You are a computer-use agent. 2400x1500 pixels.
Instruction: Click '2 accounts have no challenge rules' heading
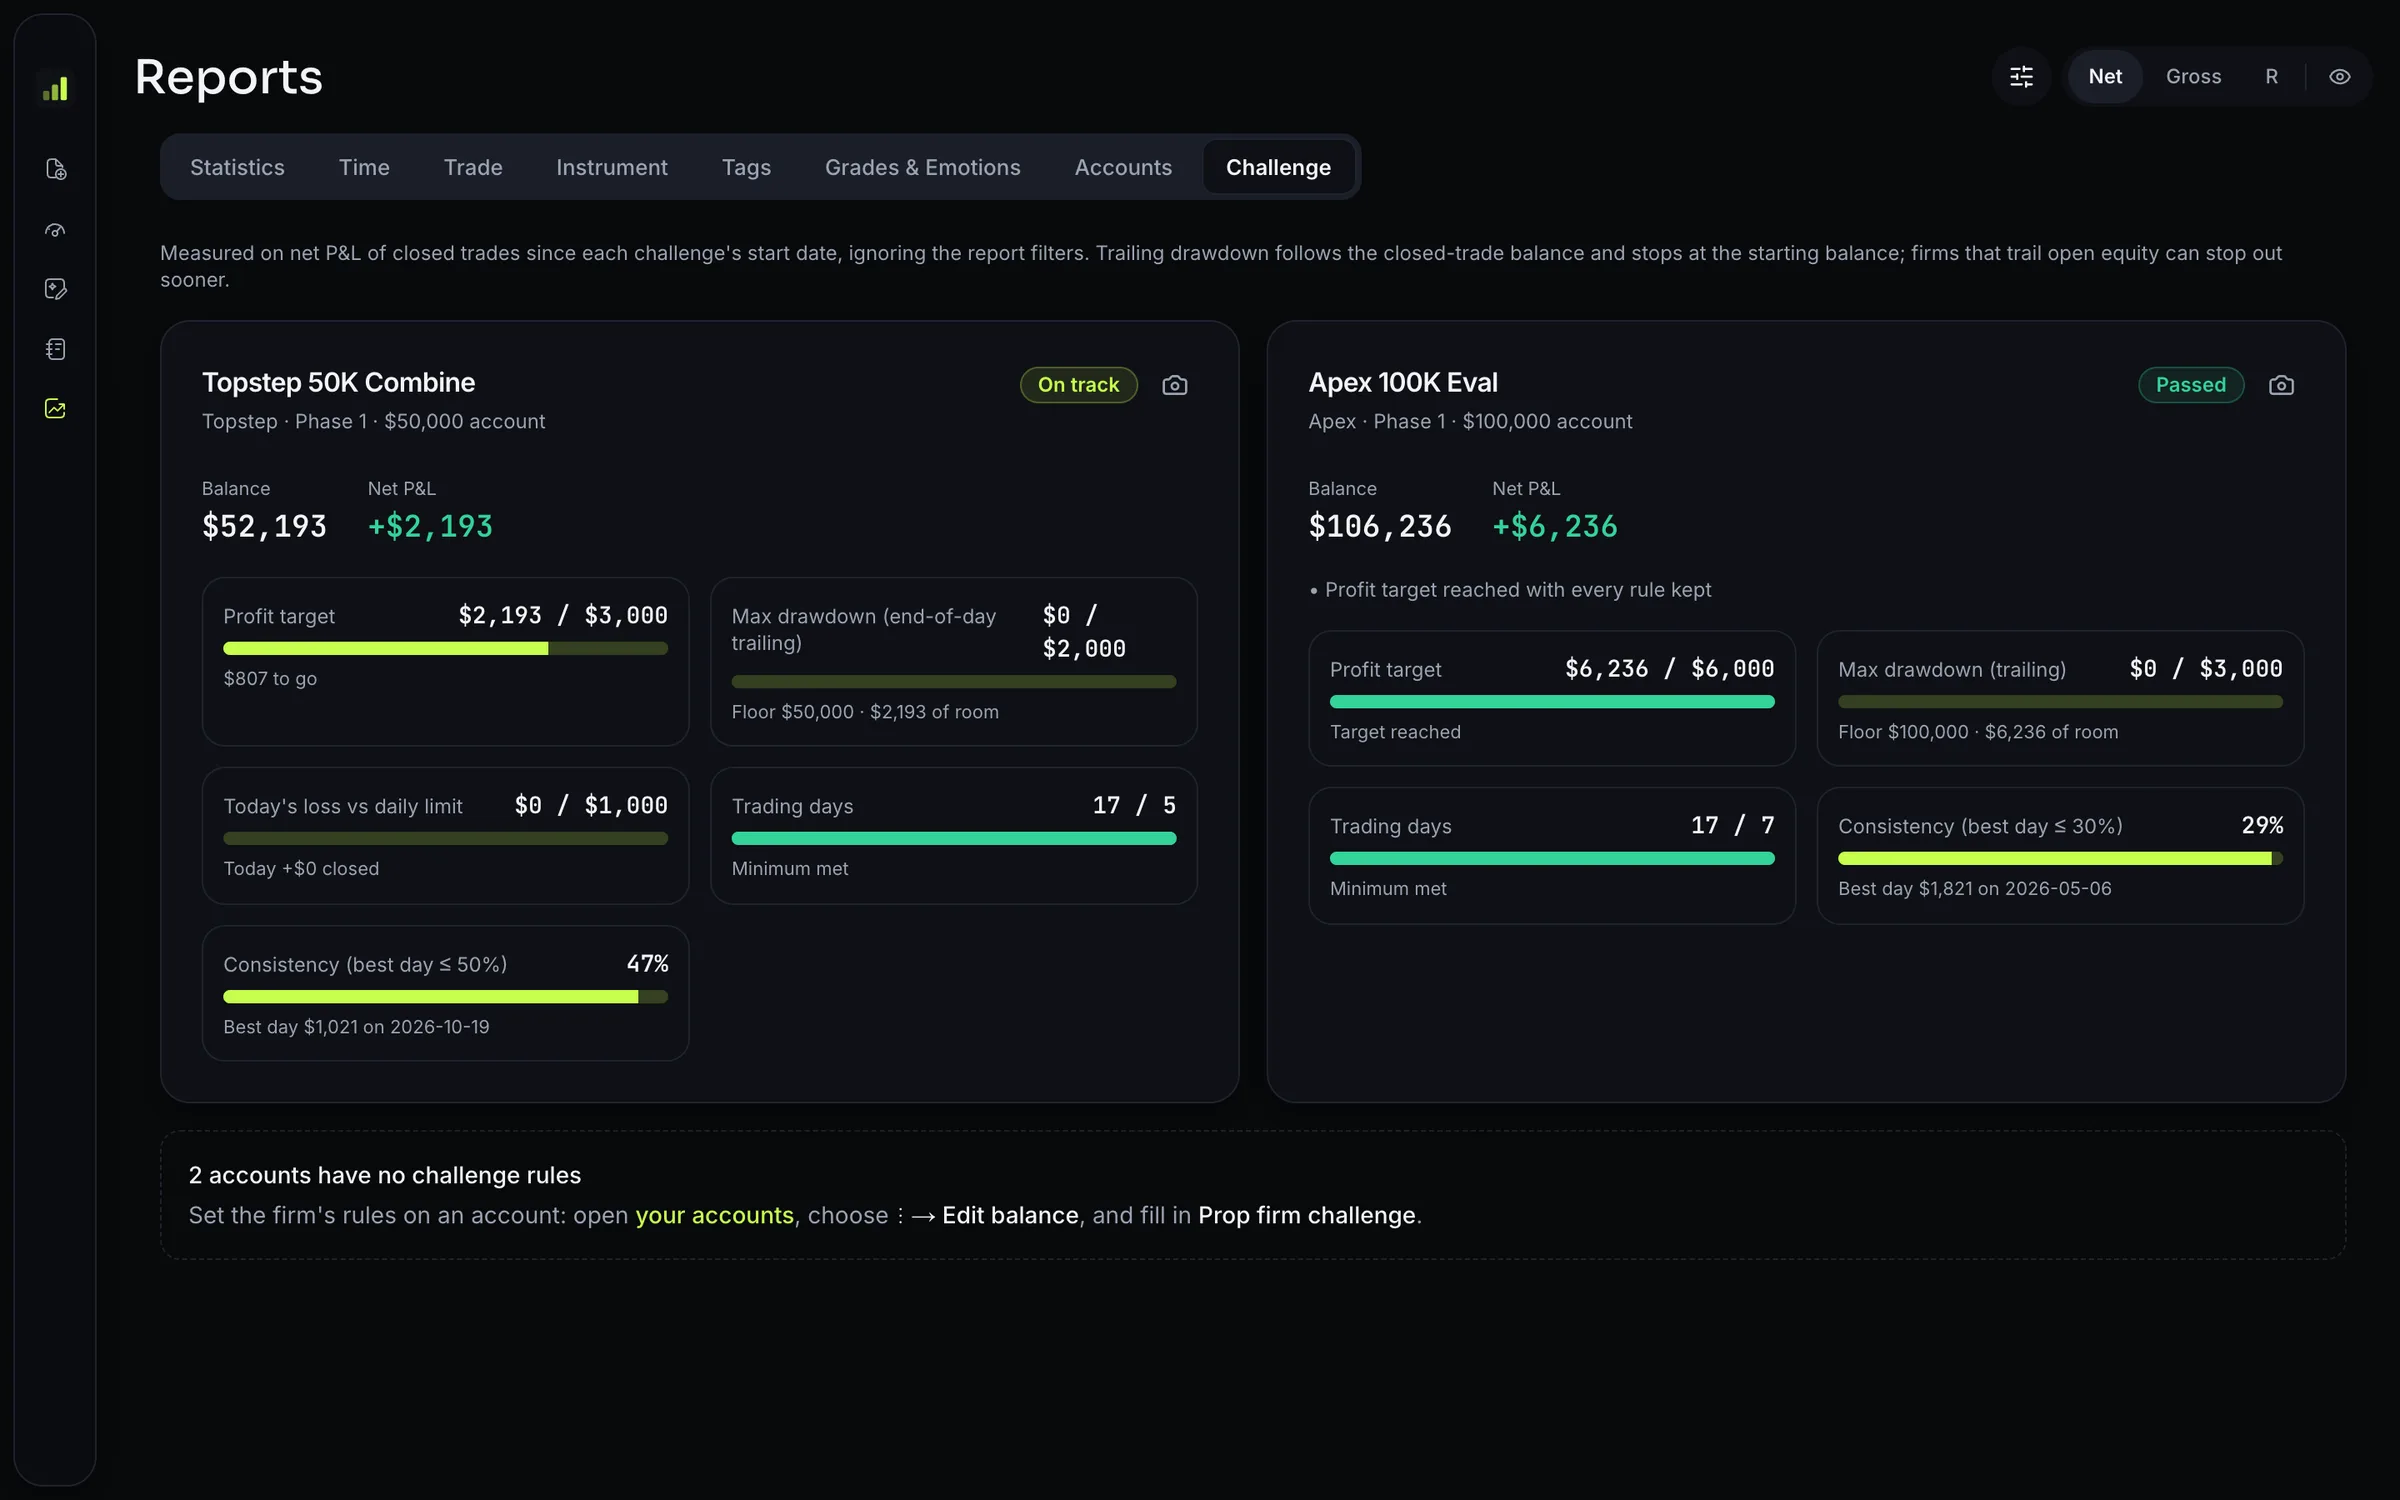pos(385,1175)
